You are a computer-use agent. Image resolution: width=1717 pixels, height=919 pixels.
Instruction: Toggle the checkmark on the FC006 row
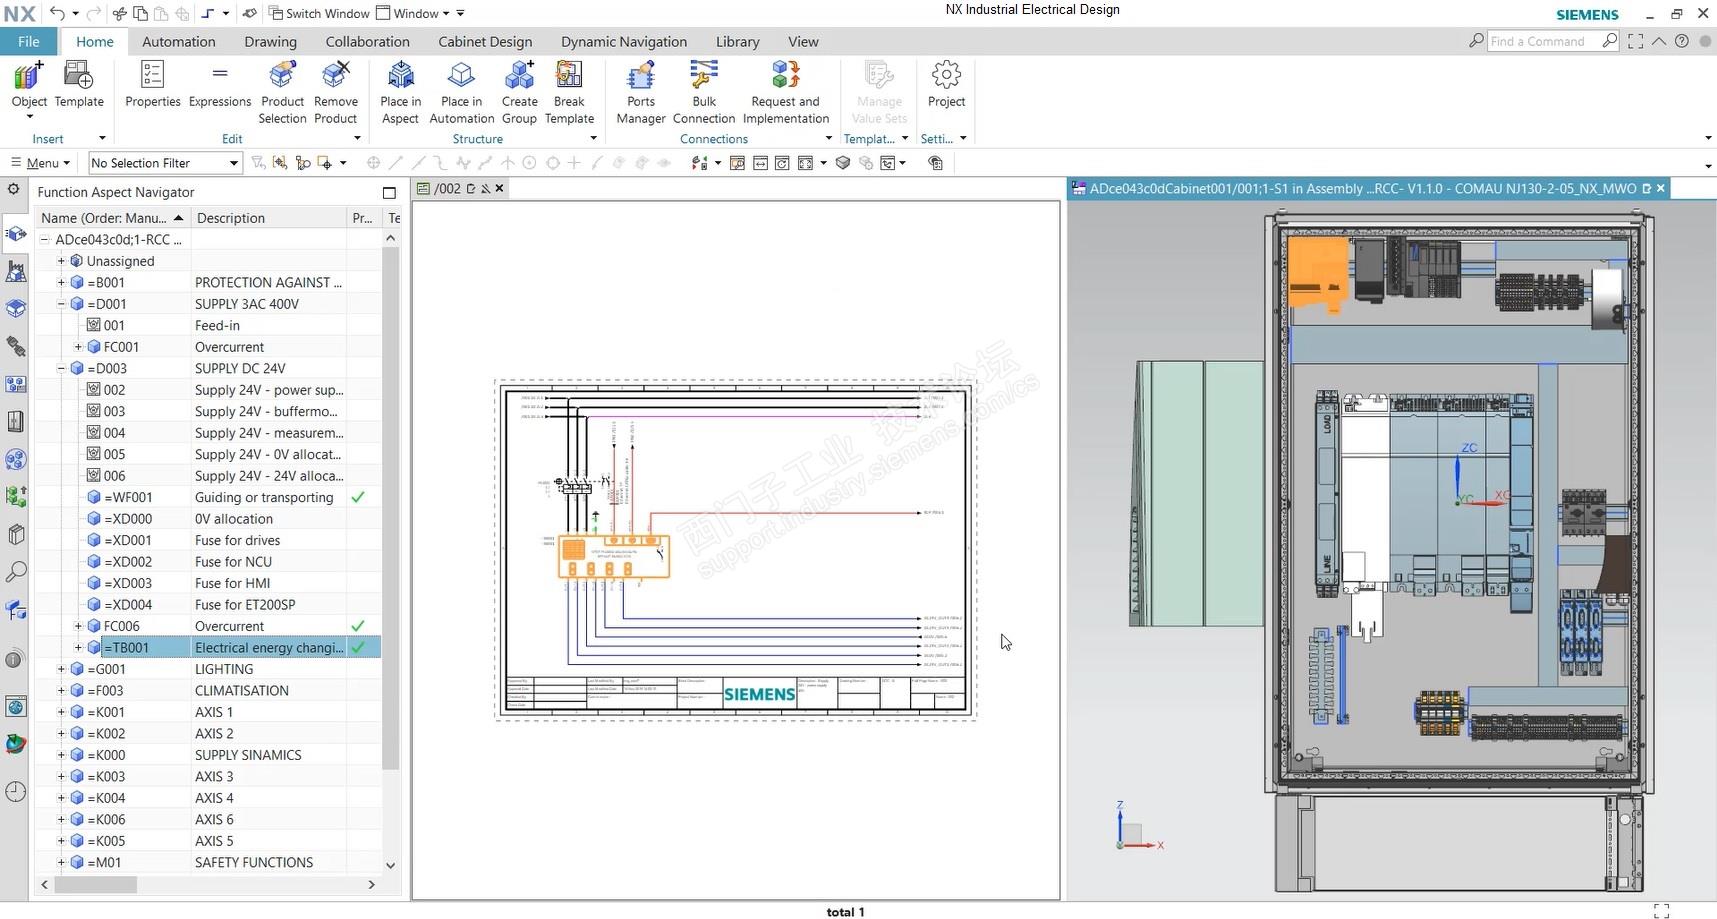358,626
